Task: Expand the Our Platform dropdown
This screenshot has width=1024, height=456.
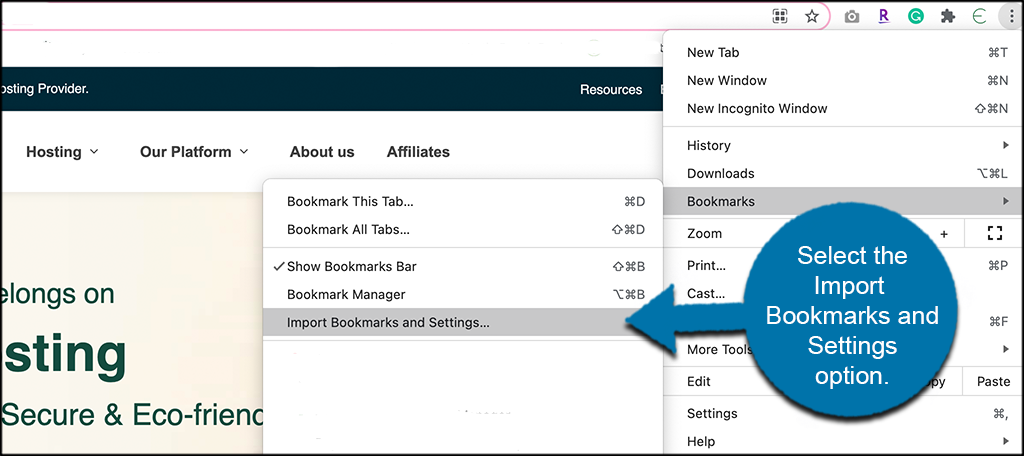Action: tap(195, 152)
